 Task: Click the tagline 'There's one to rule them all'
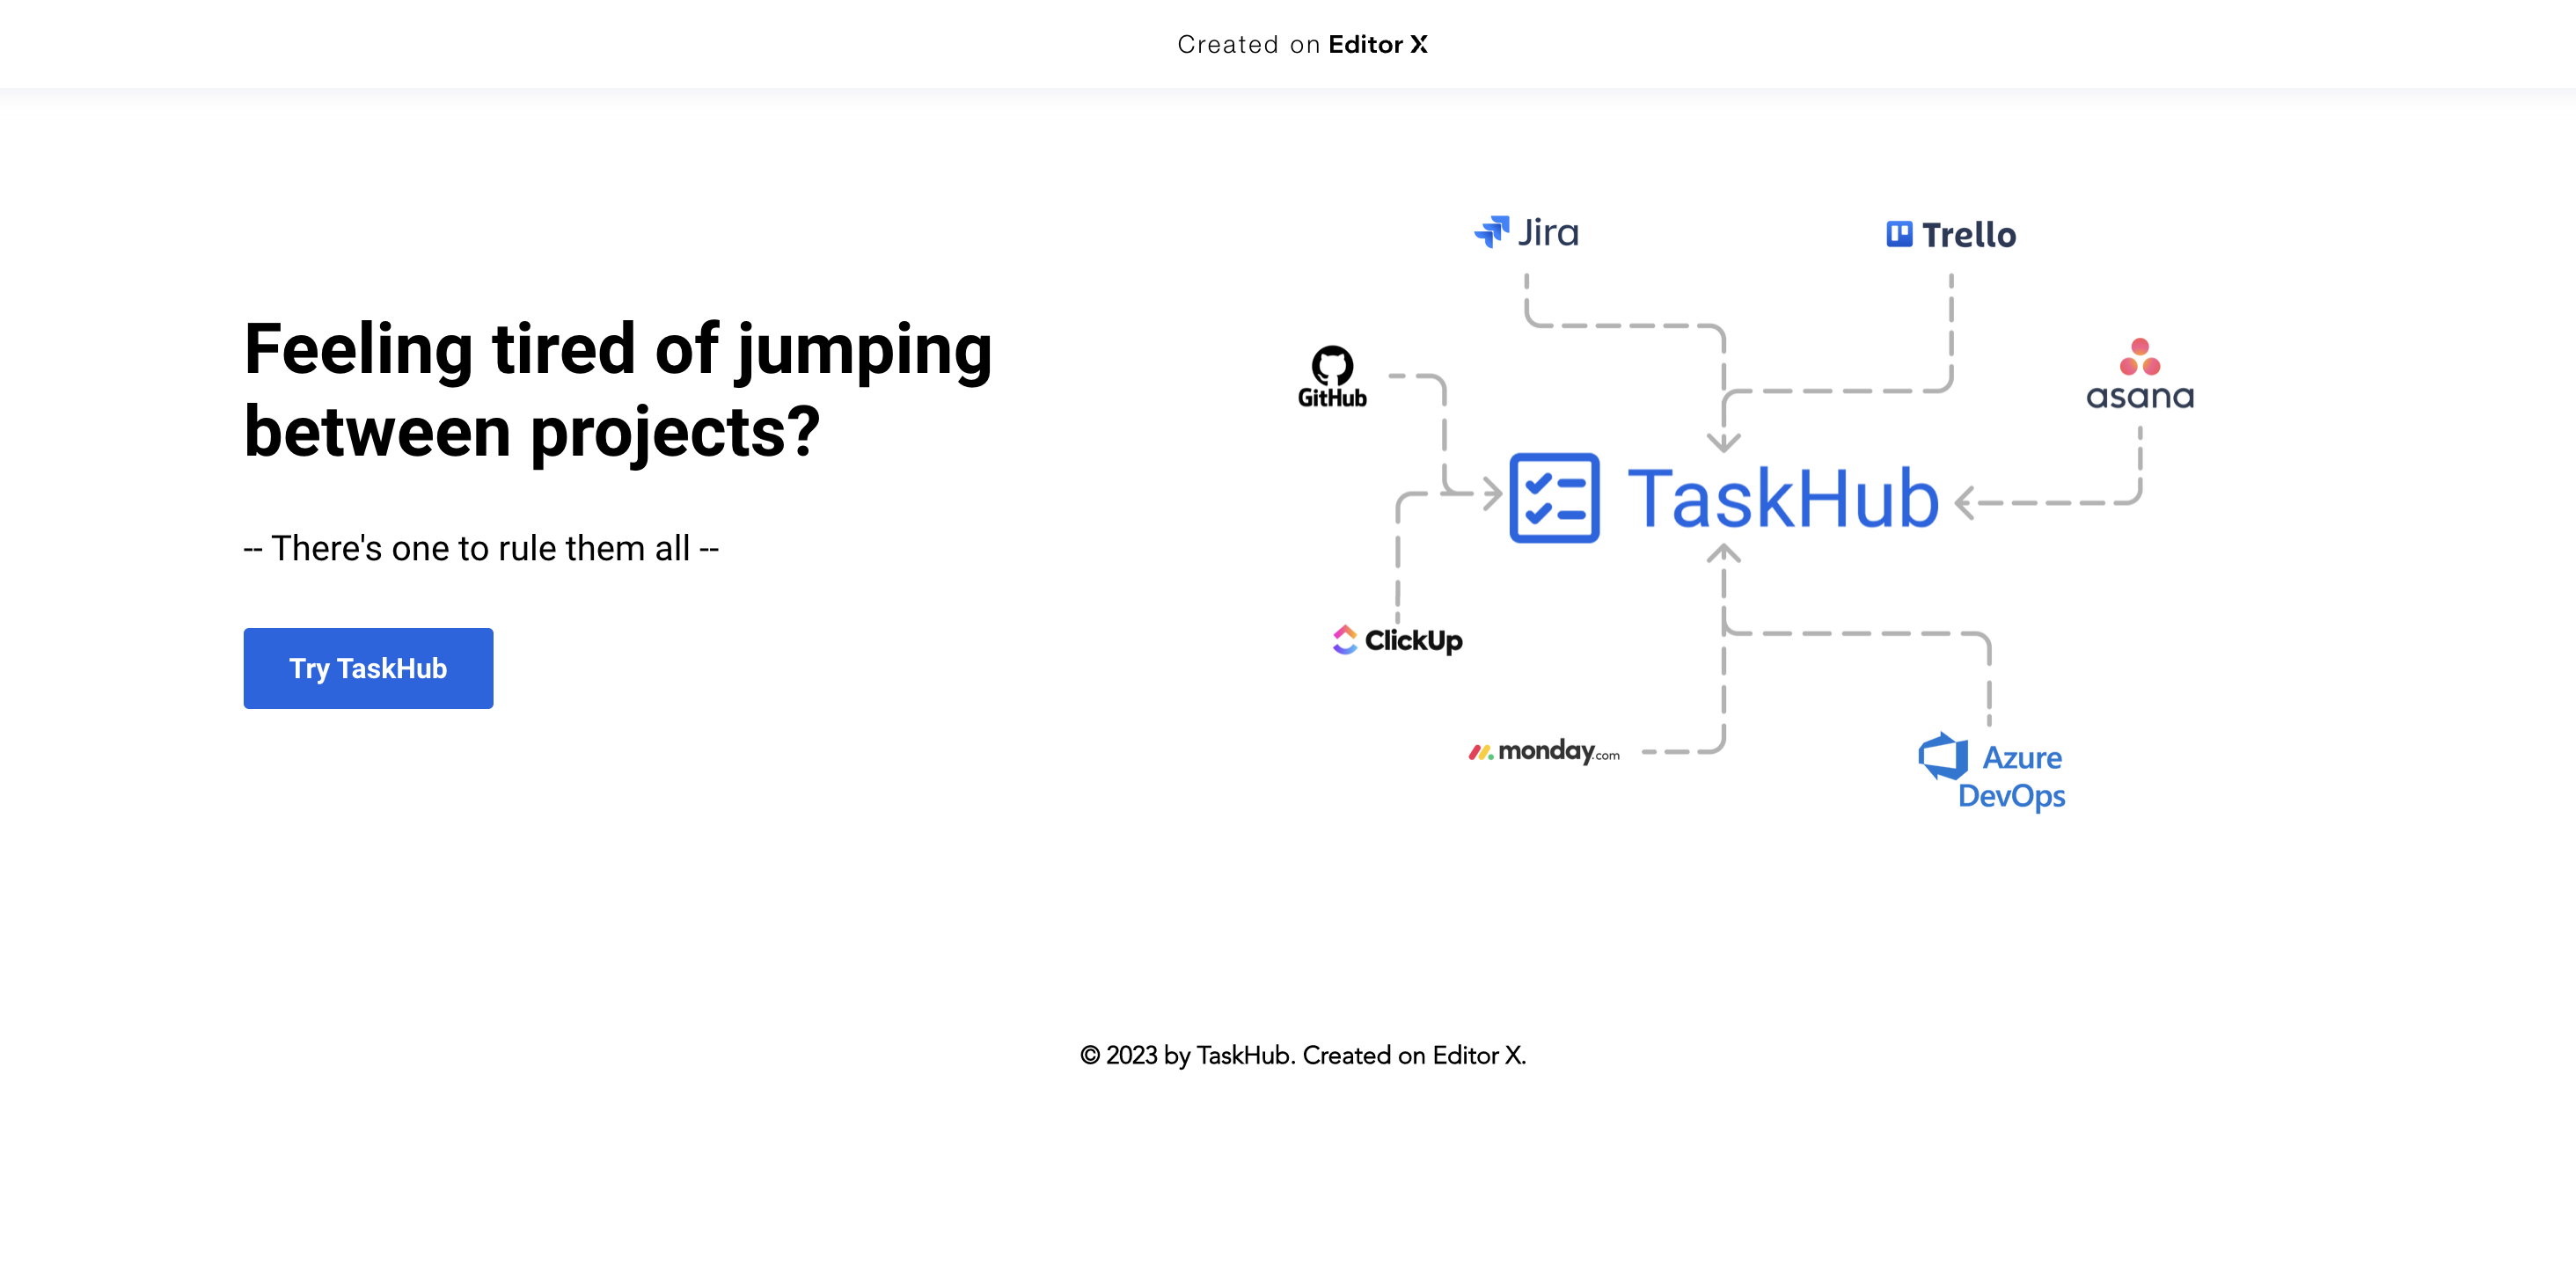(481, 548)
